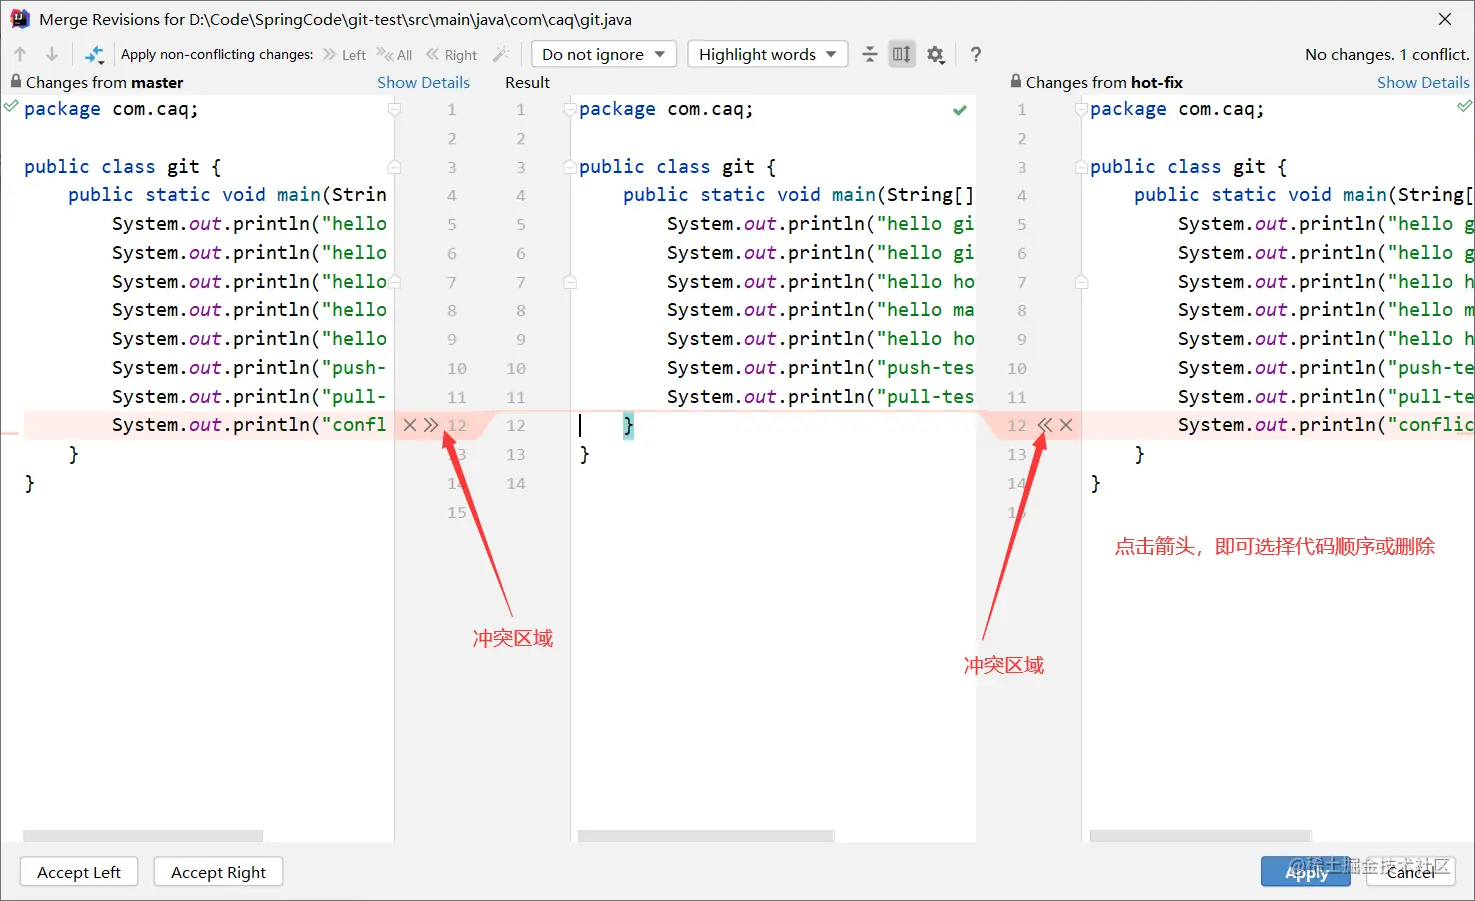Click green checkmark in master pane corner

[10, 105]
